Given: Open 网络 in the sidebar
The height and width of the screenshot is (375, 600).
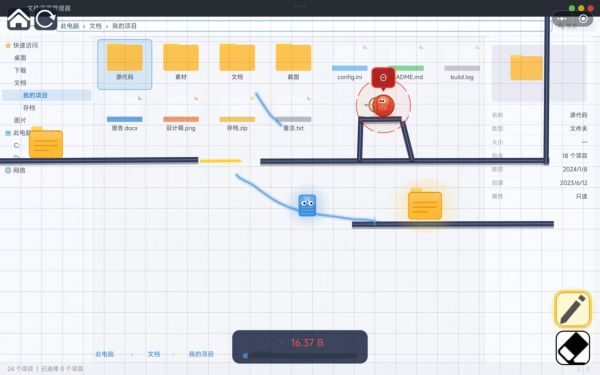Looking at the screenshot, I should [19, 170].
